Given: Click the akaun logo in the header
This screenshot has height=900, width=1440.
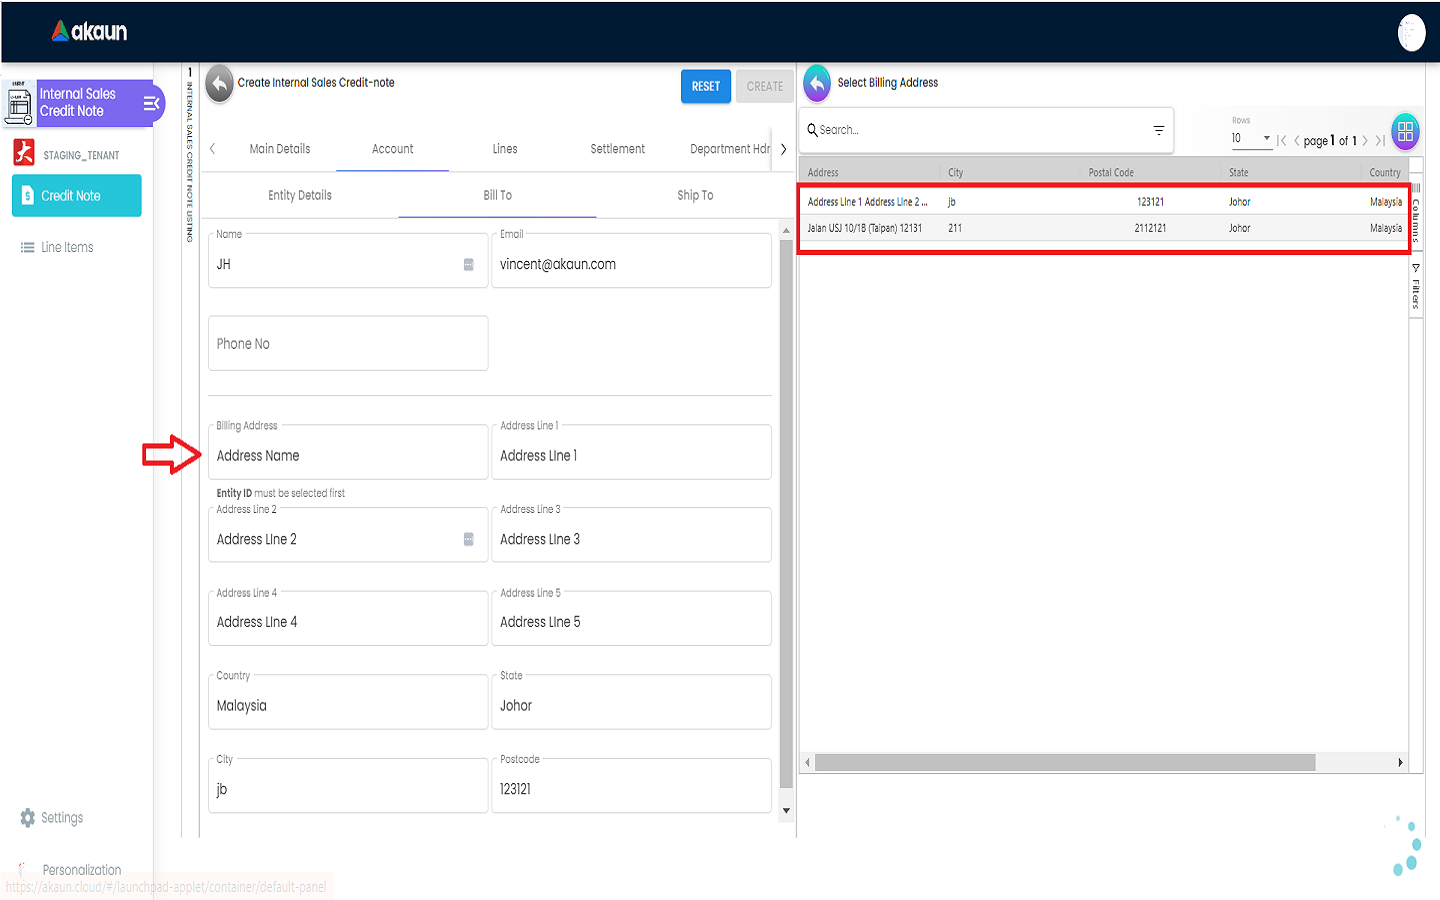Looking at the screenshot, I should coord(90,32).
